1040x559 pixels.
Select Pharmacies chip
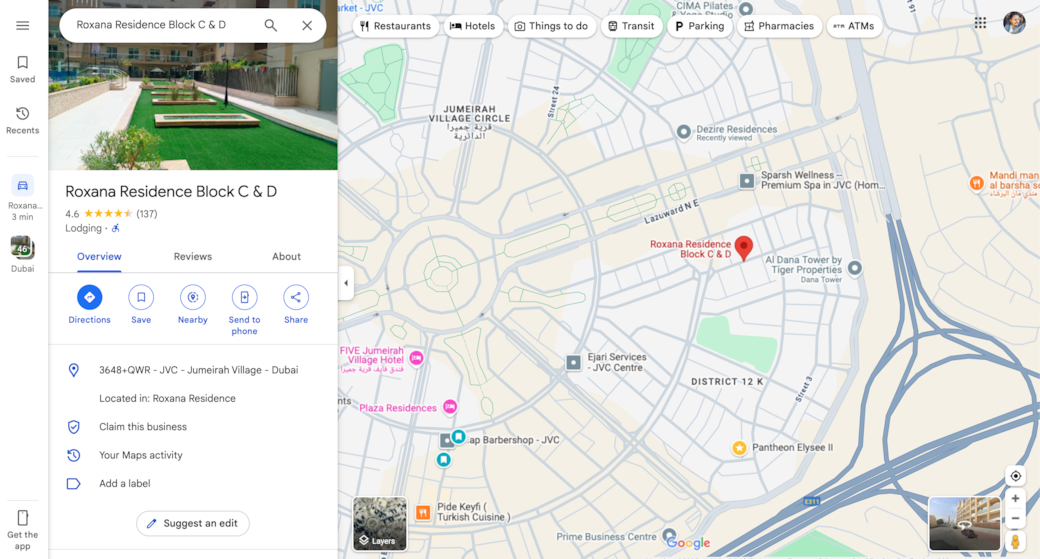pos(779,26)
